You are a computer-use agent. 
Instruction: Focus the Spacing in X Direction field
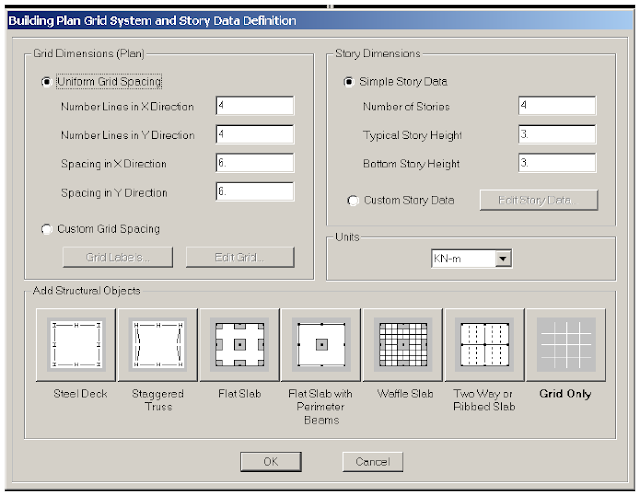(x=255, y=163)
